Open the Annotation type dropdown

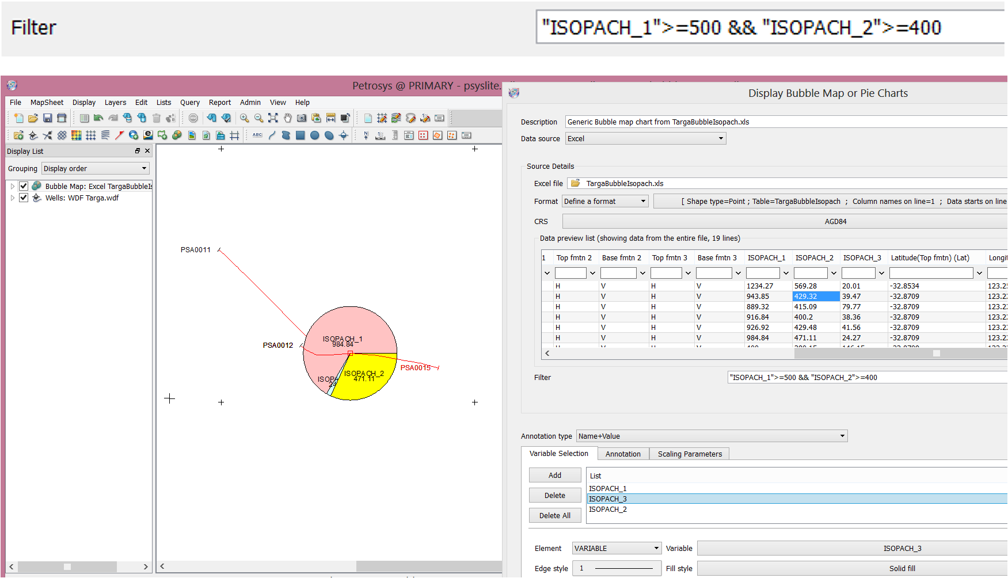pyautogui.click(x=711, y=436)
